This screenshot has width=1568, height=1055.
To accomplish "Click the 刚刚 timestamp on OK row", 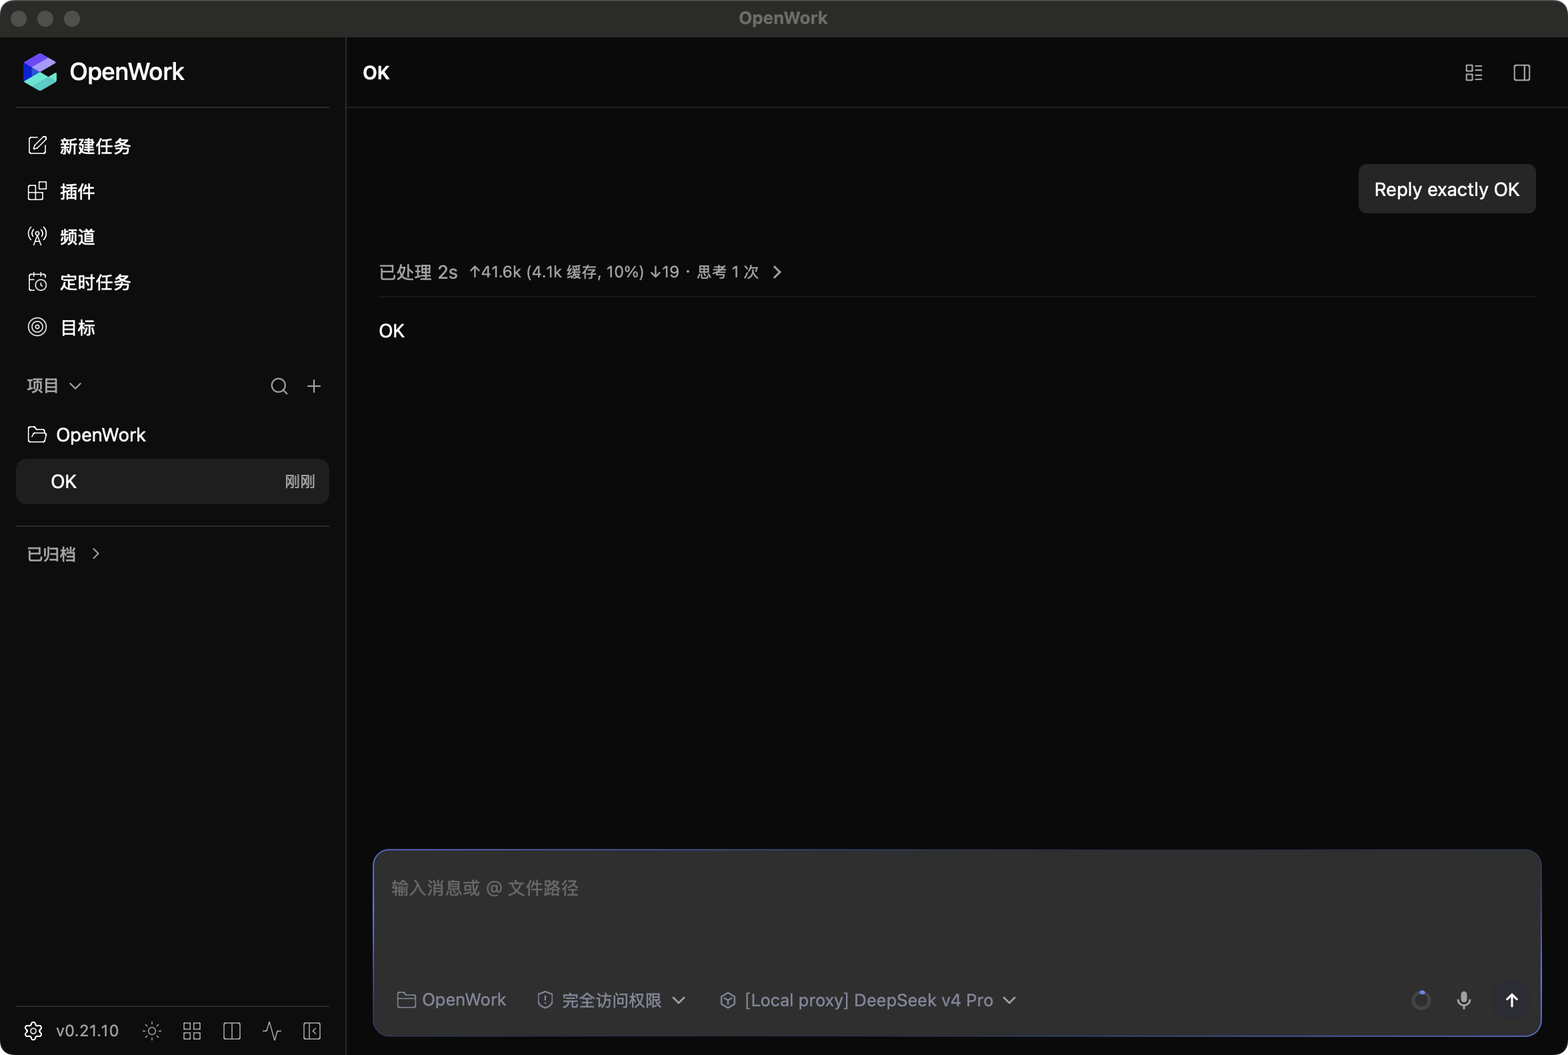I will click(x=300, y=482).
